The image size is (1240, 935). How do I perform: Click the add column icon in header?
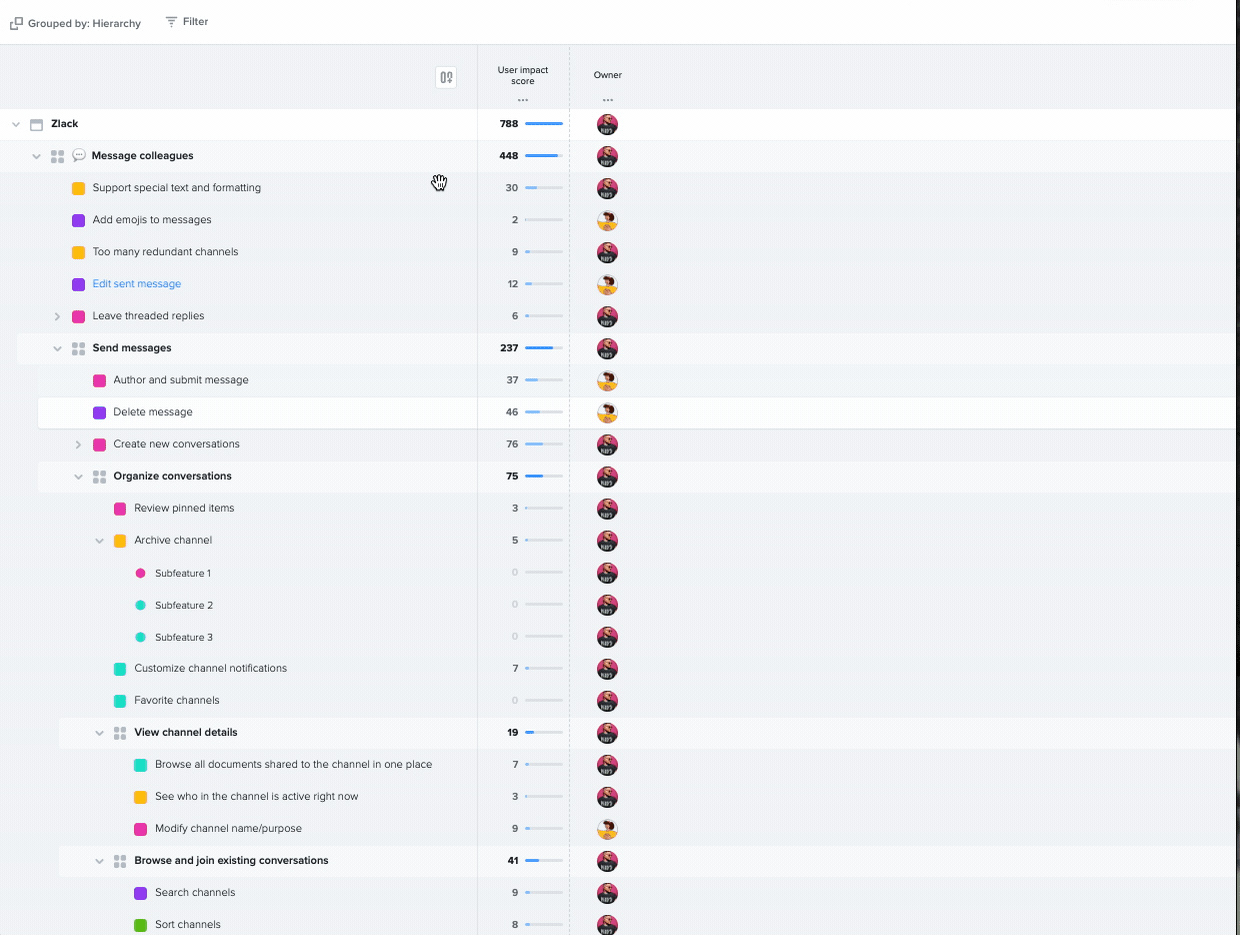446,77
